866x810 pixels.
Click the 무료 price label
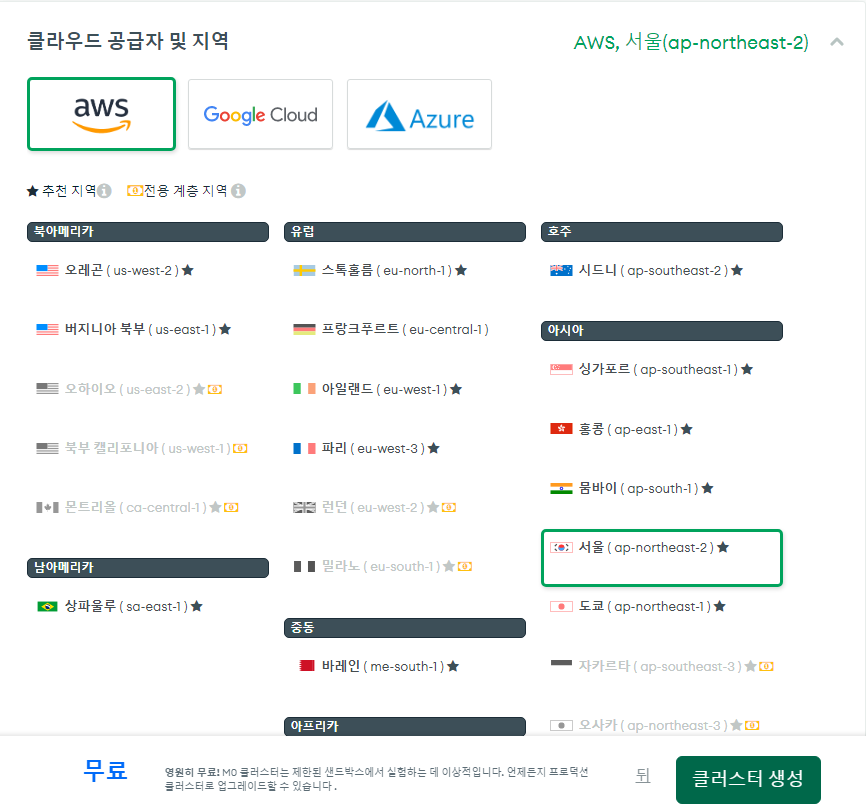(x=105, y=770)
